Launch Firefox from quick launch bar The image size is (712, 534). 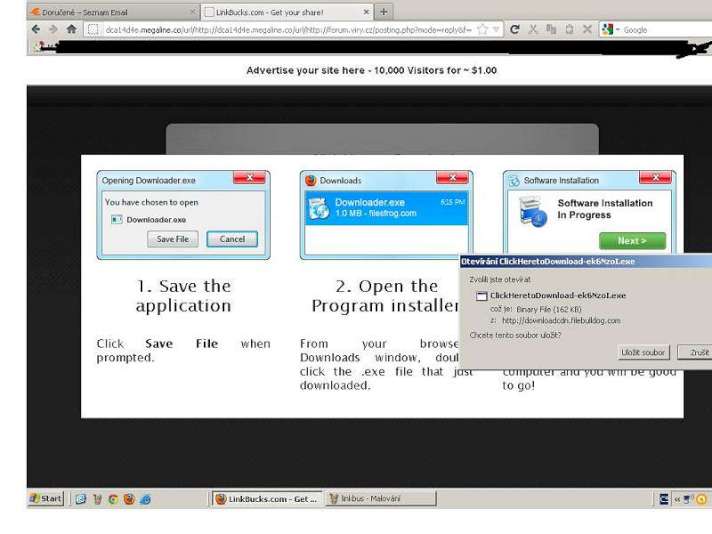pos(128,498)
